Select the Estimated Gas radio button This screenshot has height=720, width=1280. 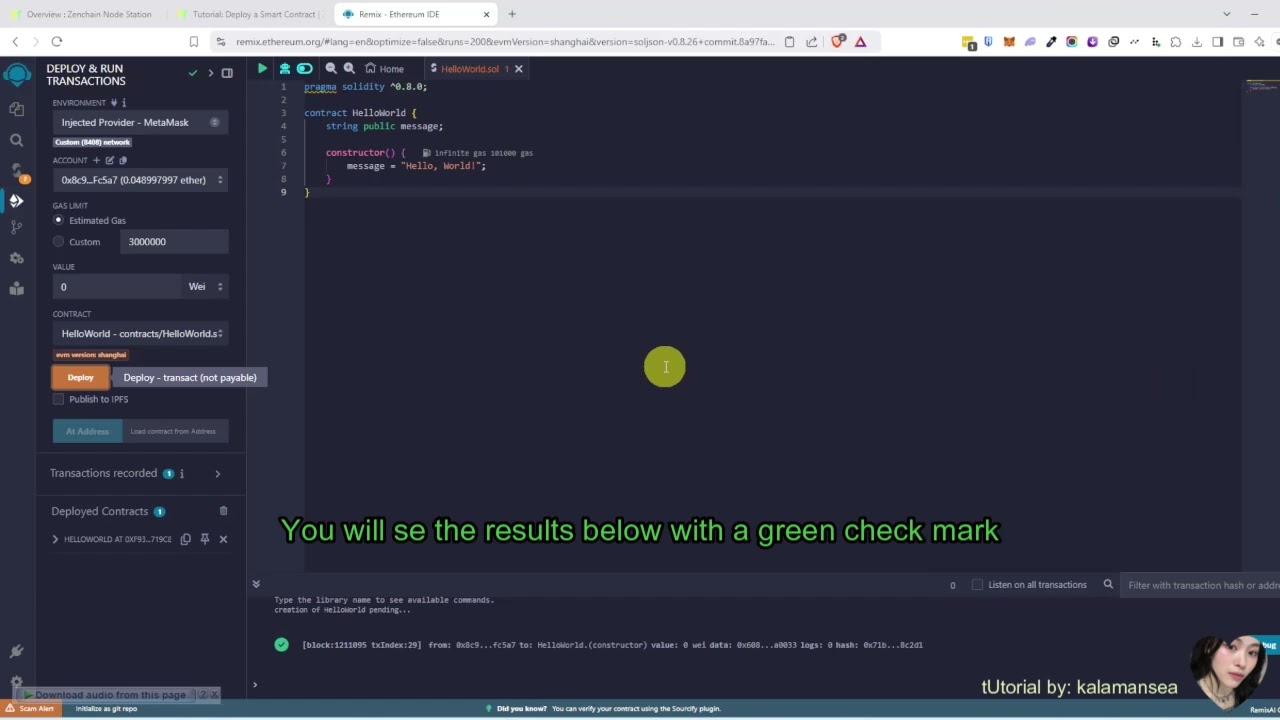click(58, 220)
